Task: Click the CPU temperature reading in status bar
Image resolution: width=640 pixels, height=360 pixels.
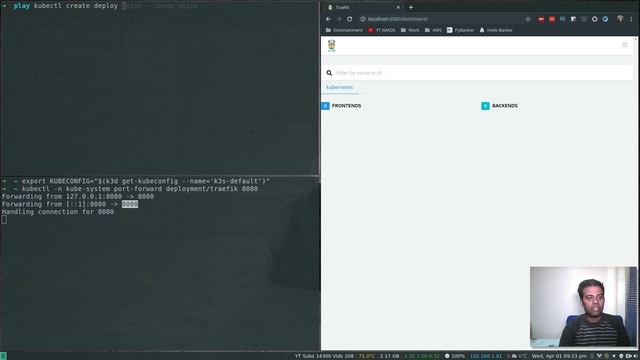Action: (367, 356)
